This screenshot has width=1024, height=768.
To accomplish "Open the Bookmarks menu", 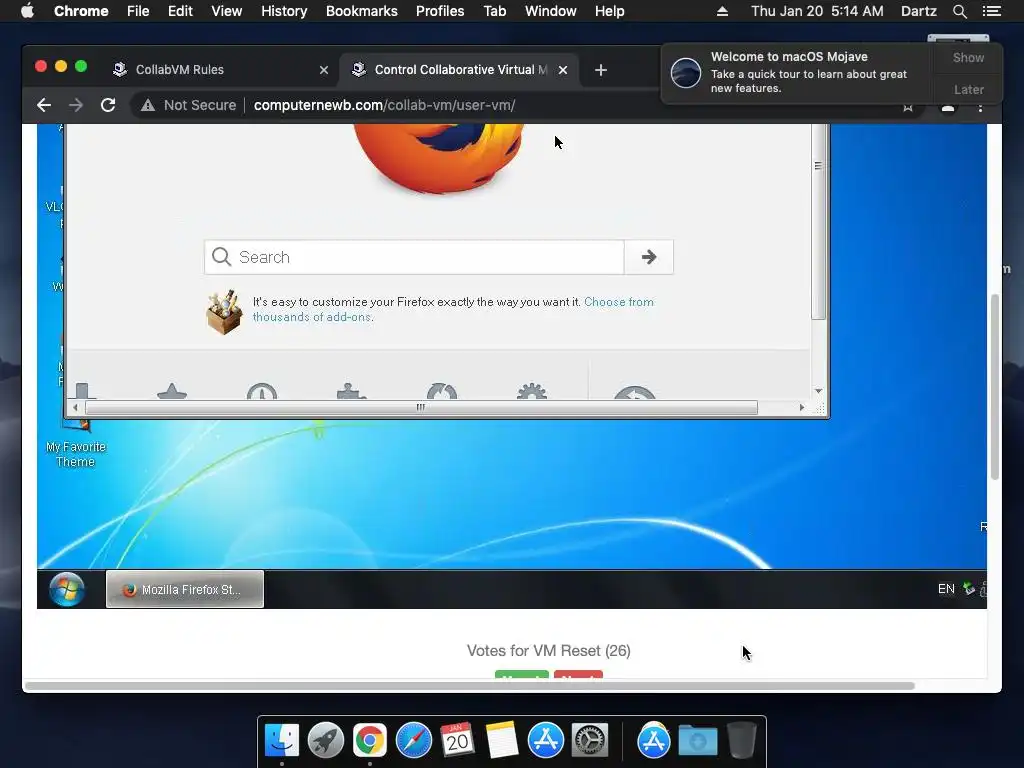I will (362, 11).
